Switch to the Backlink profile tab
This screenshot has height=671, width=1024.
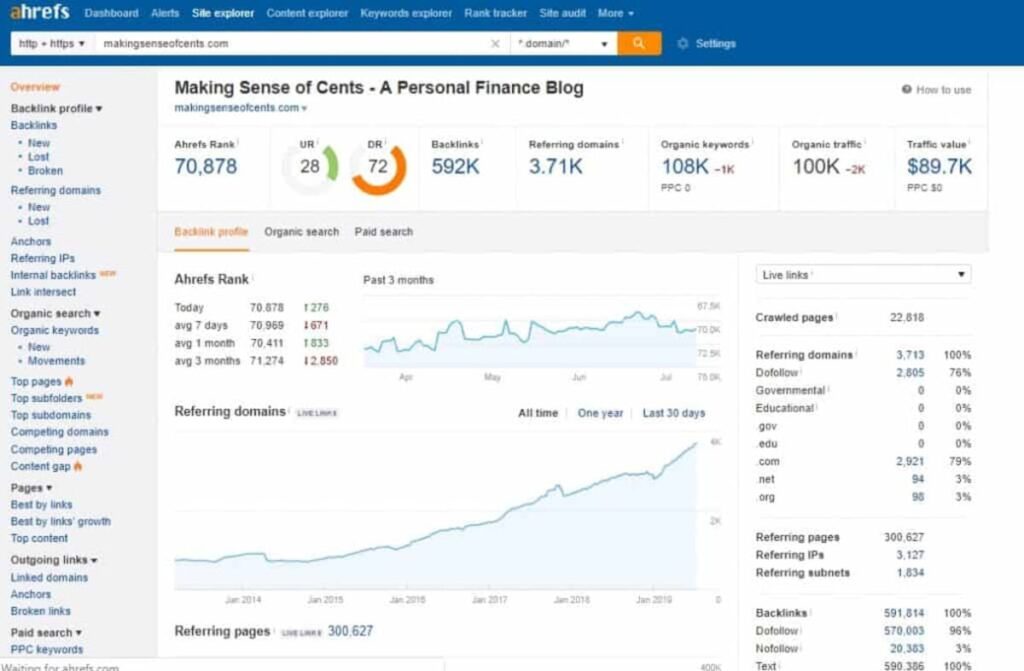click(211, 232)
